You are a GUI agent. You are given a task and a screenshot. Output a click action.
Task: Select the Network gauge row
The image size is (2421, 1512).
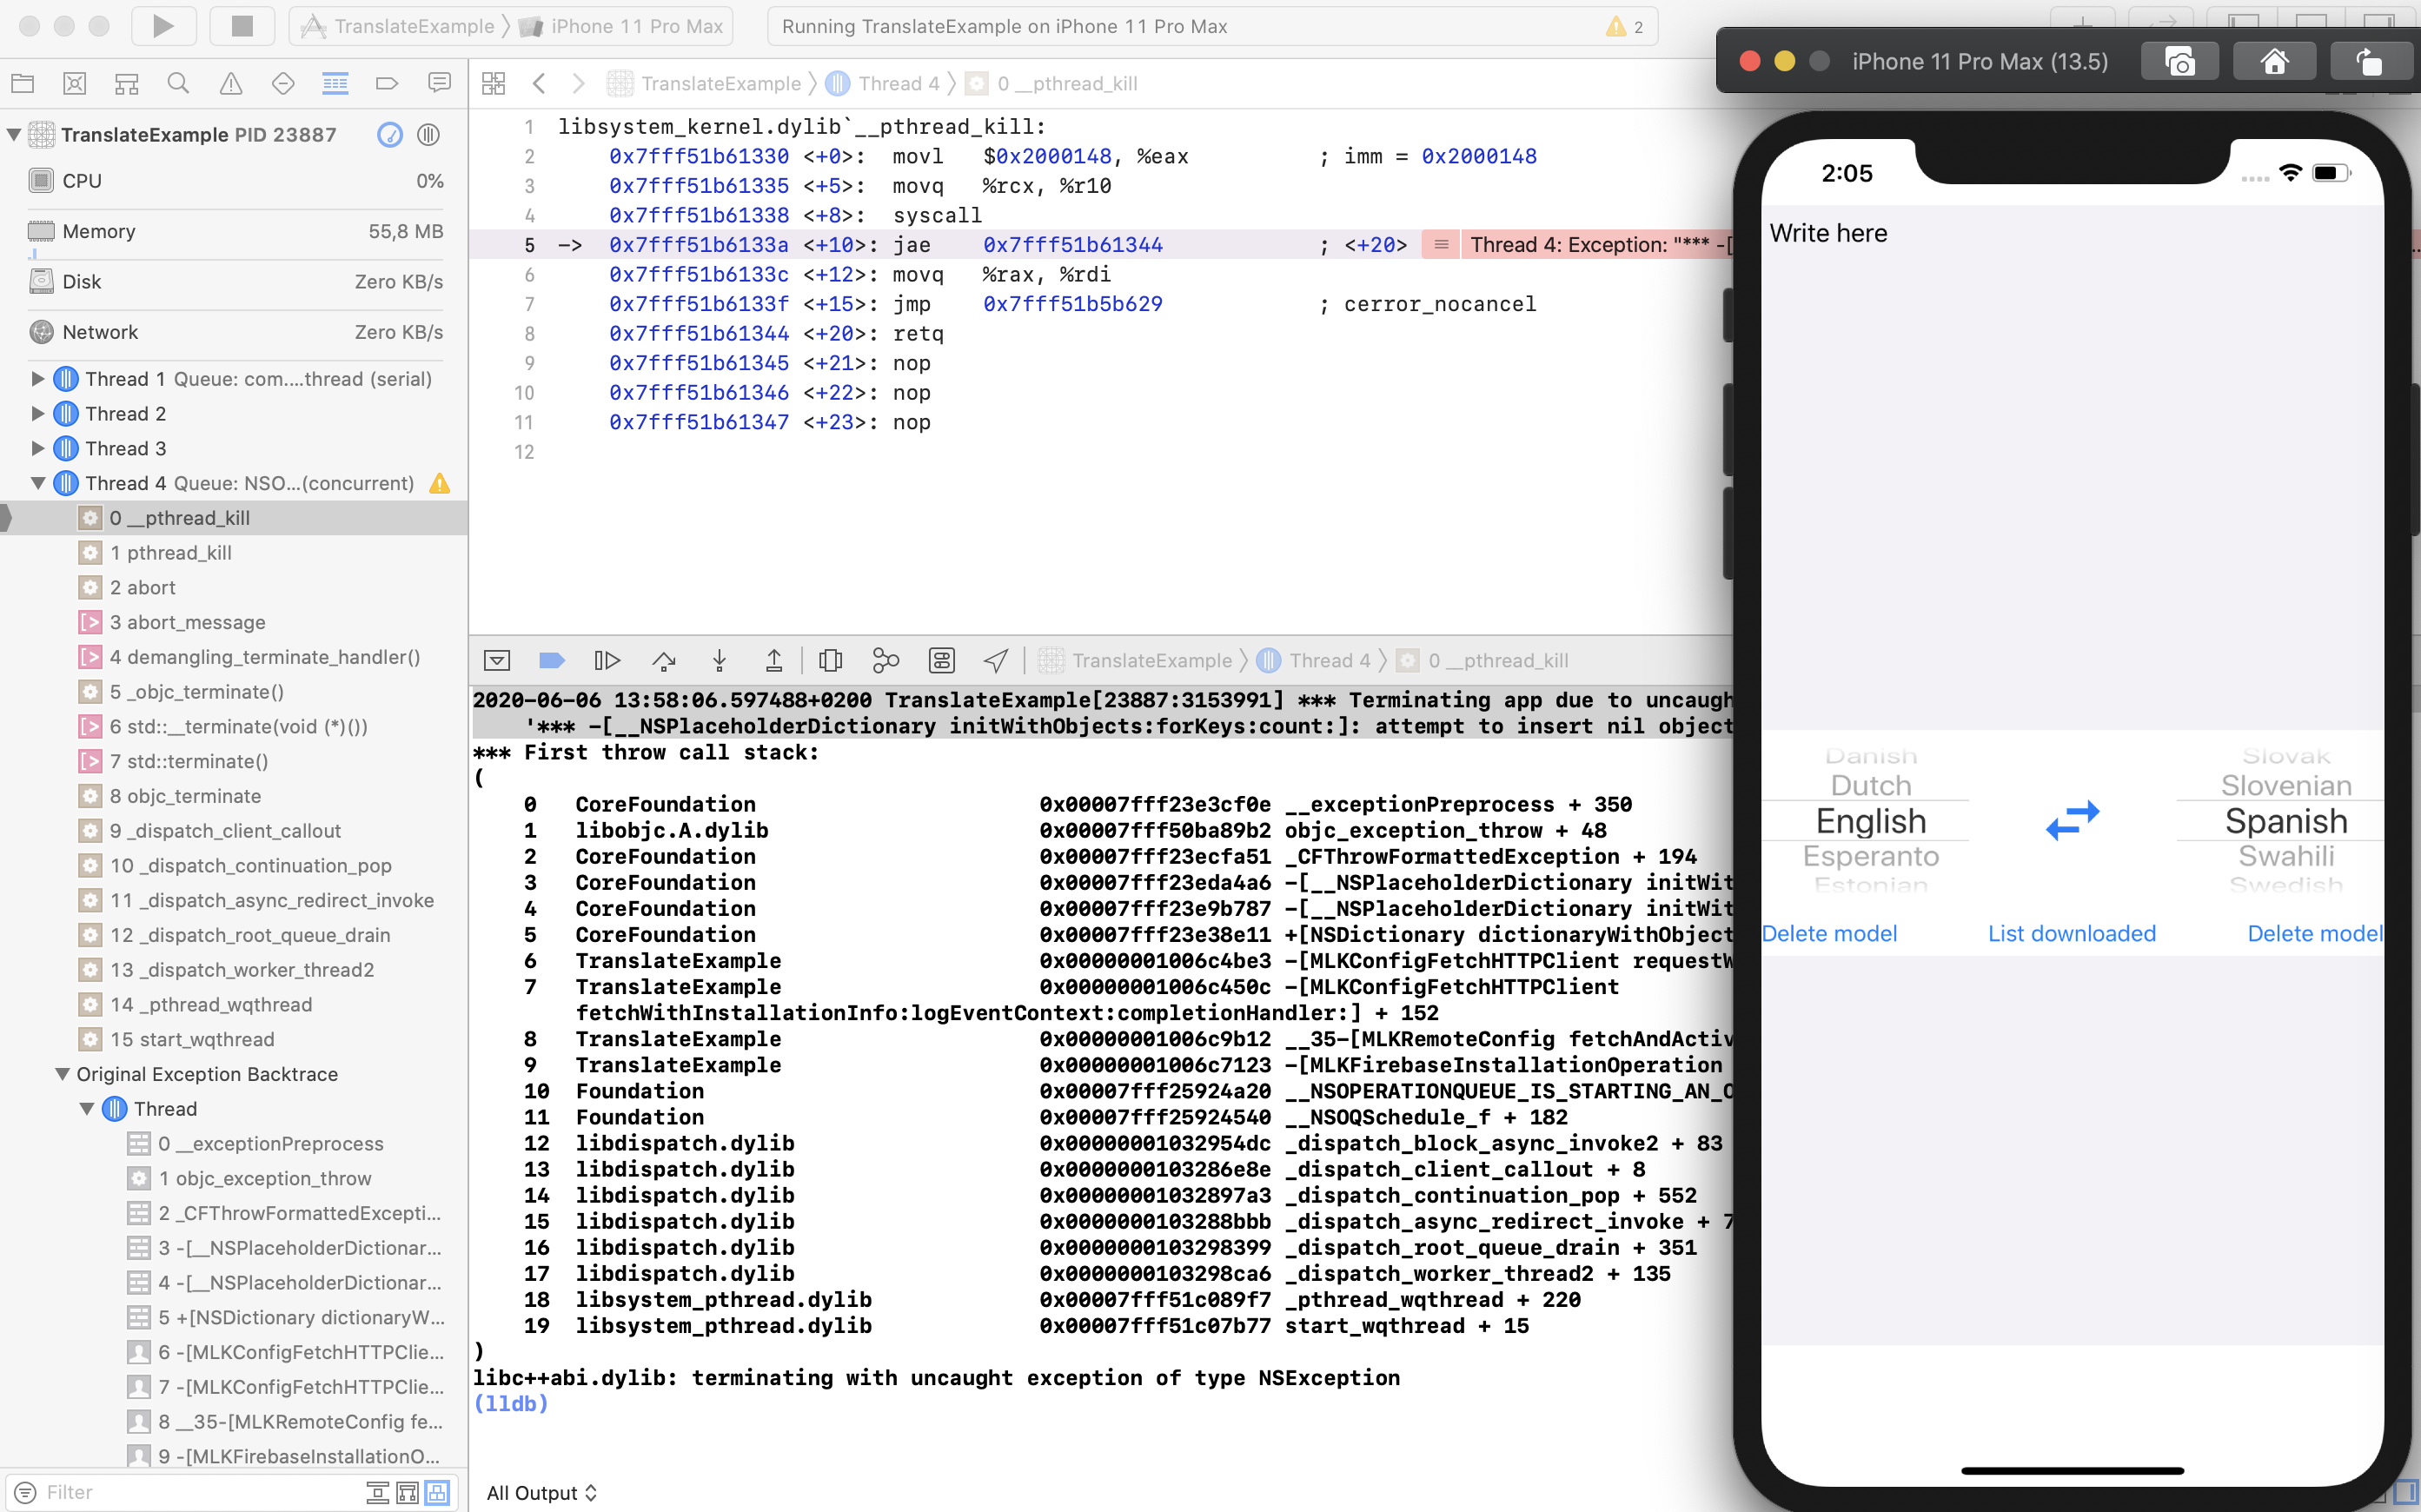pos(236,332)
